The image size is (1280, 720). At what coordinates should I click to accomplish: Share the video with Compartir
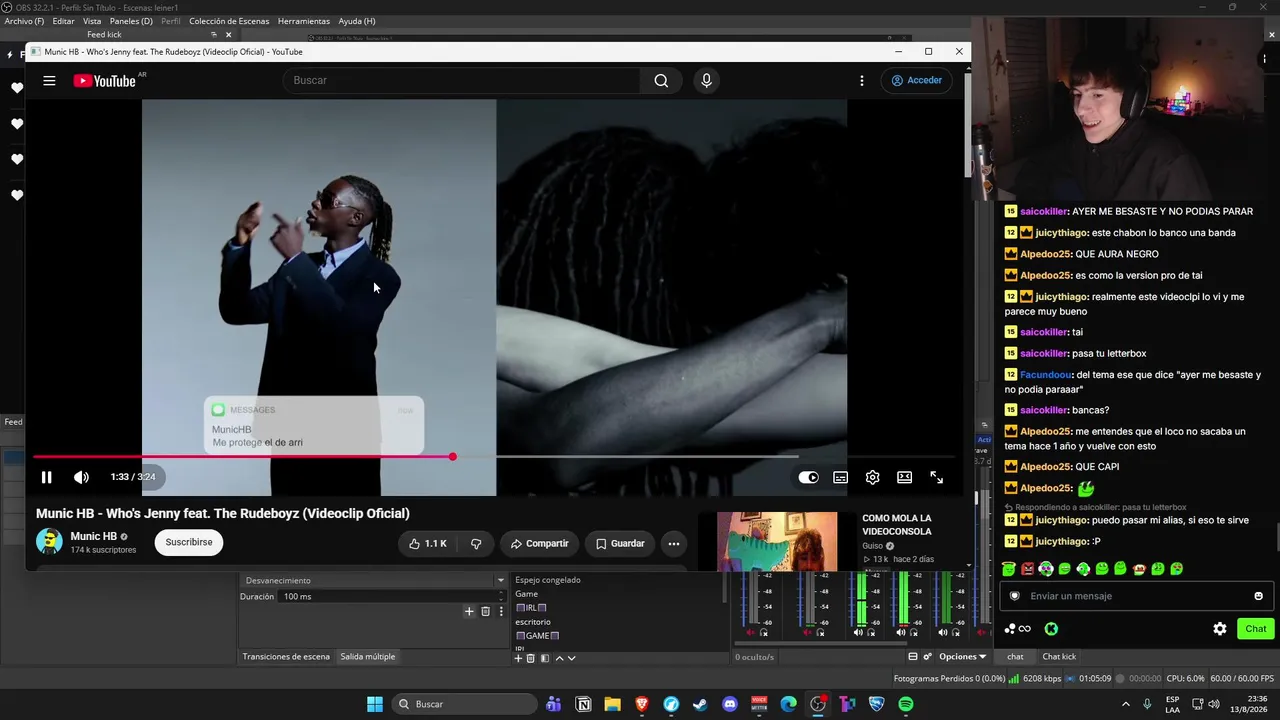(539, 543)
